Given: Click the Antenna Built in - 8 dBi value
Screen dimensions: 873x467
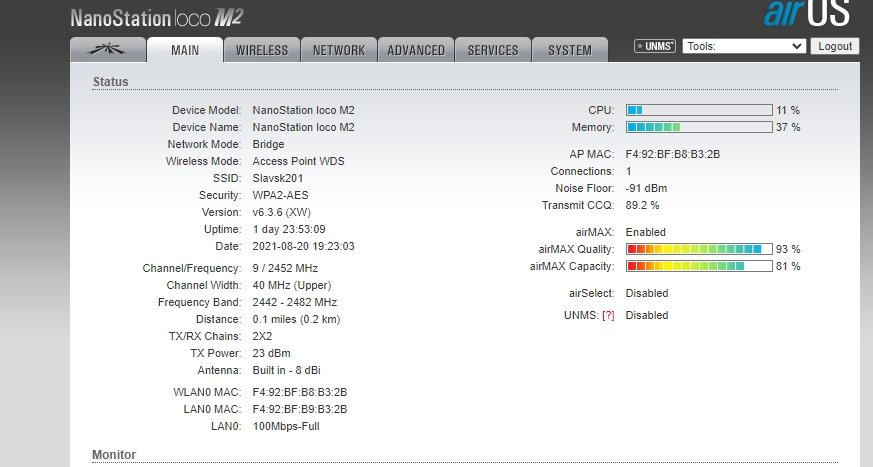Looking at the screenshot, I should click(x=286, y=370).
